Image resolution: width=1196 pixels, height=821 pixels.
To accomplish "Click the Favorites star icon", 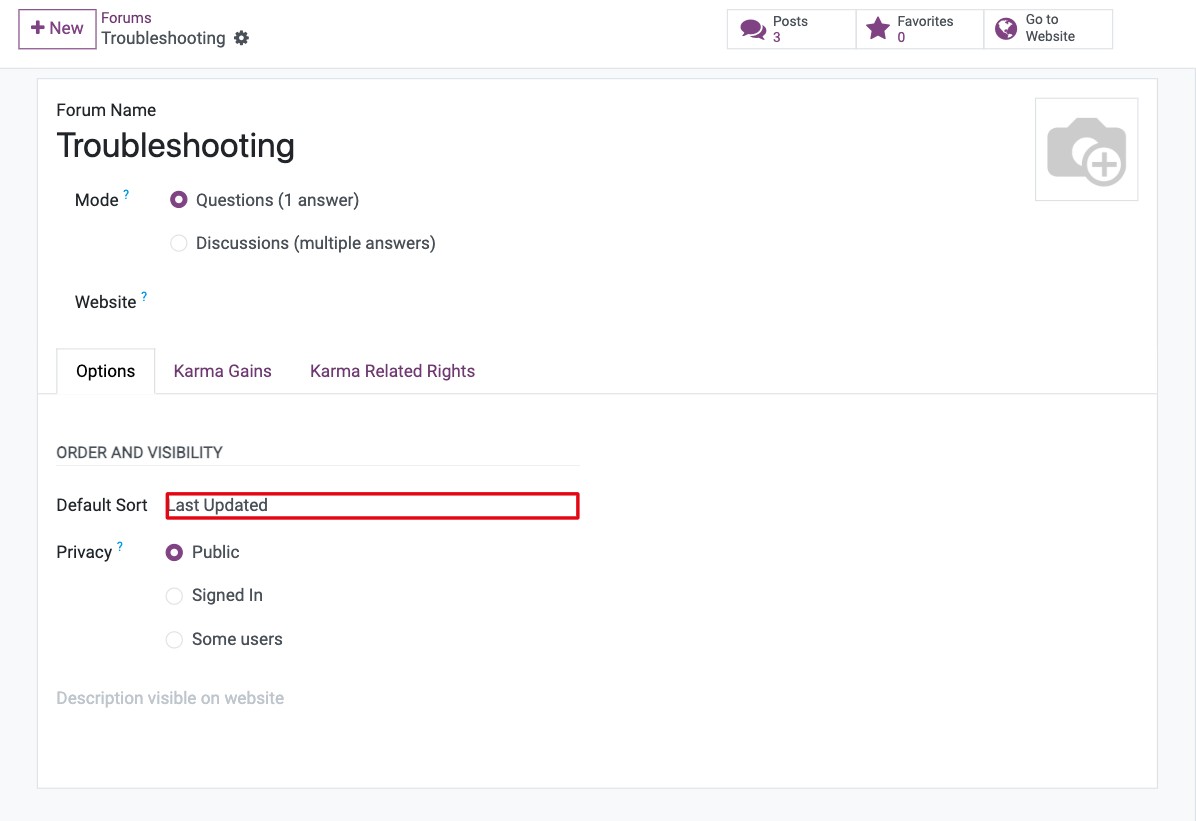I will pos(878,29).
